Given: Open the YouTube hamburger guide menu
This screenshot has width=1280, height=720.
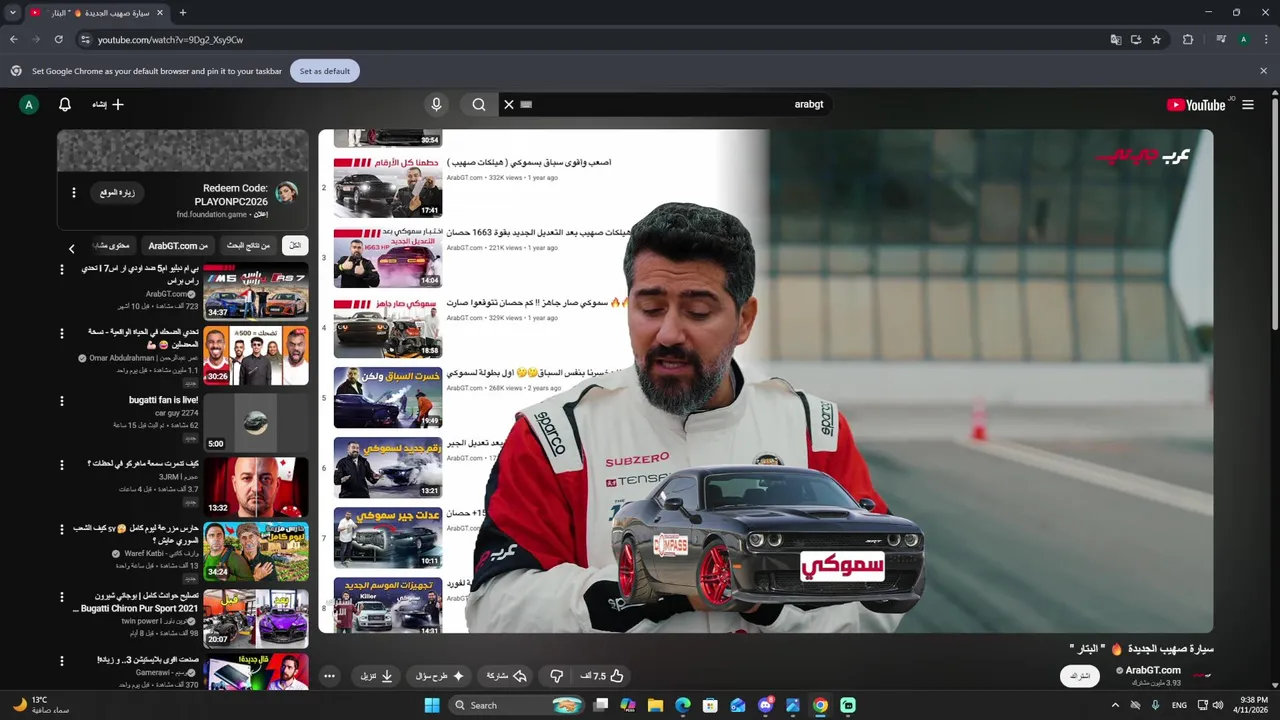Looking at the screenshot, I should [1247, 104].
